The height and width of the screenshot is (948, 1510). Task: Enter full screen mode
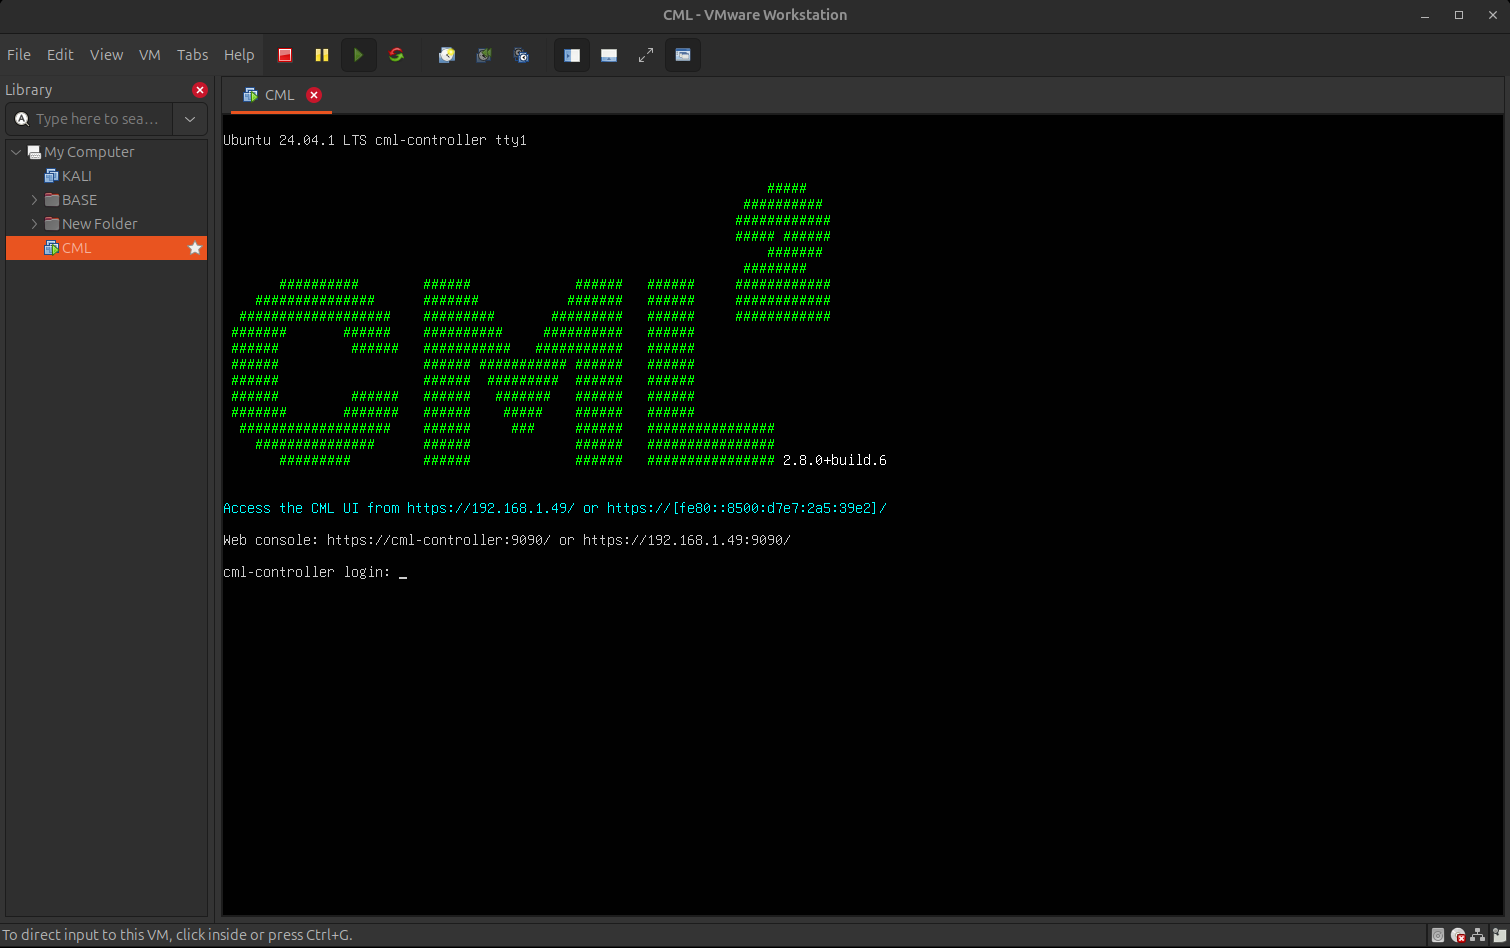tap(645, 55)
